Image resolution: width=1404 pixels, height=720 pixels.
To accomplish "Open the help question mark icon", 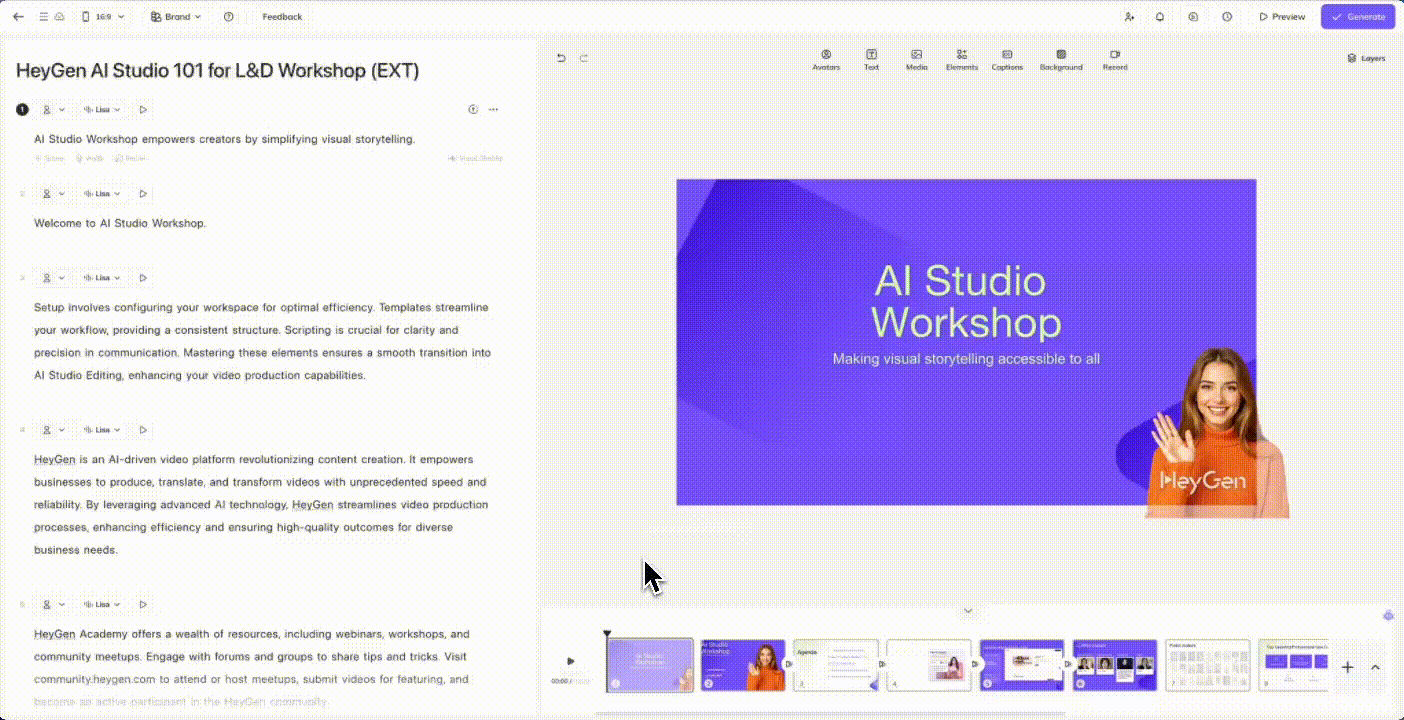I will click(x=229, y=17).
